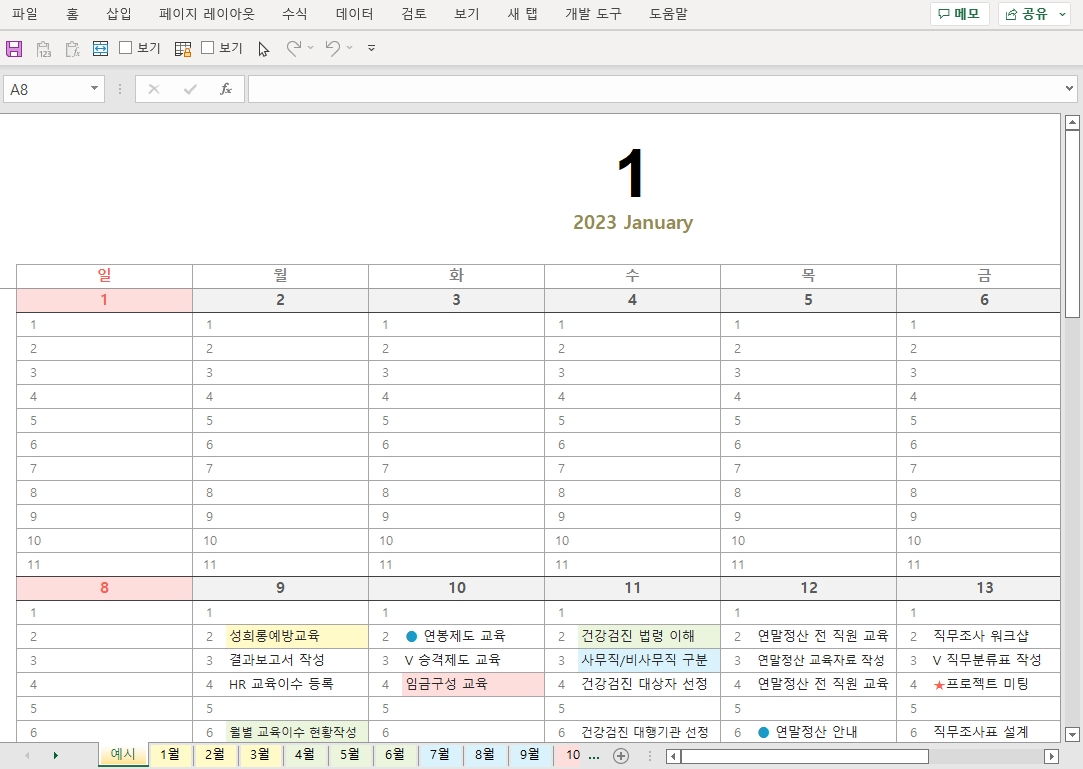The height and width of the screenshot is (769, 1083).
Task: Click the Name Box showing A8
Action: pos(46,89)
